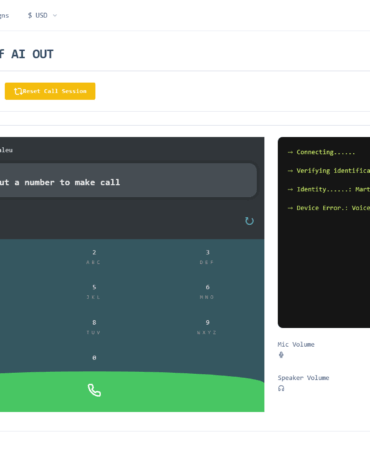Screen dimensions: 370x452
Task: Tap dial pad key 3 DEF
Action: tap(207, 257)
